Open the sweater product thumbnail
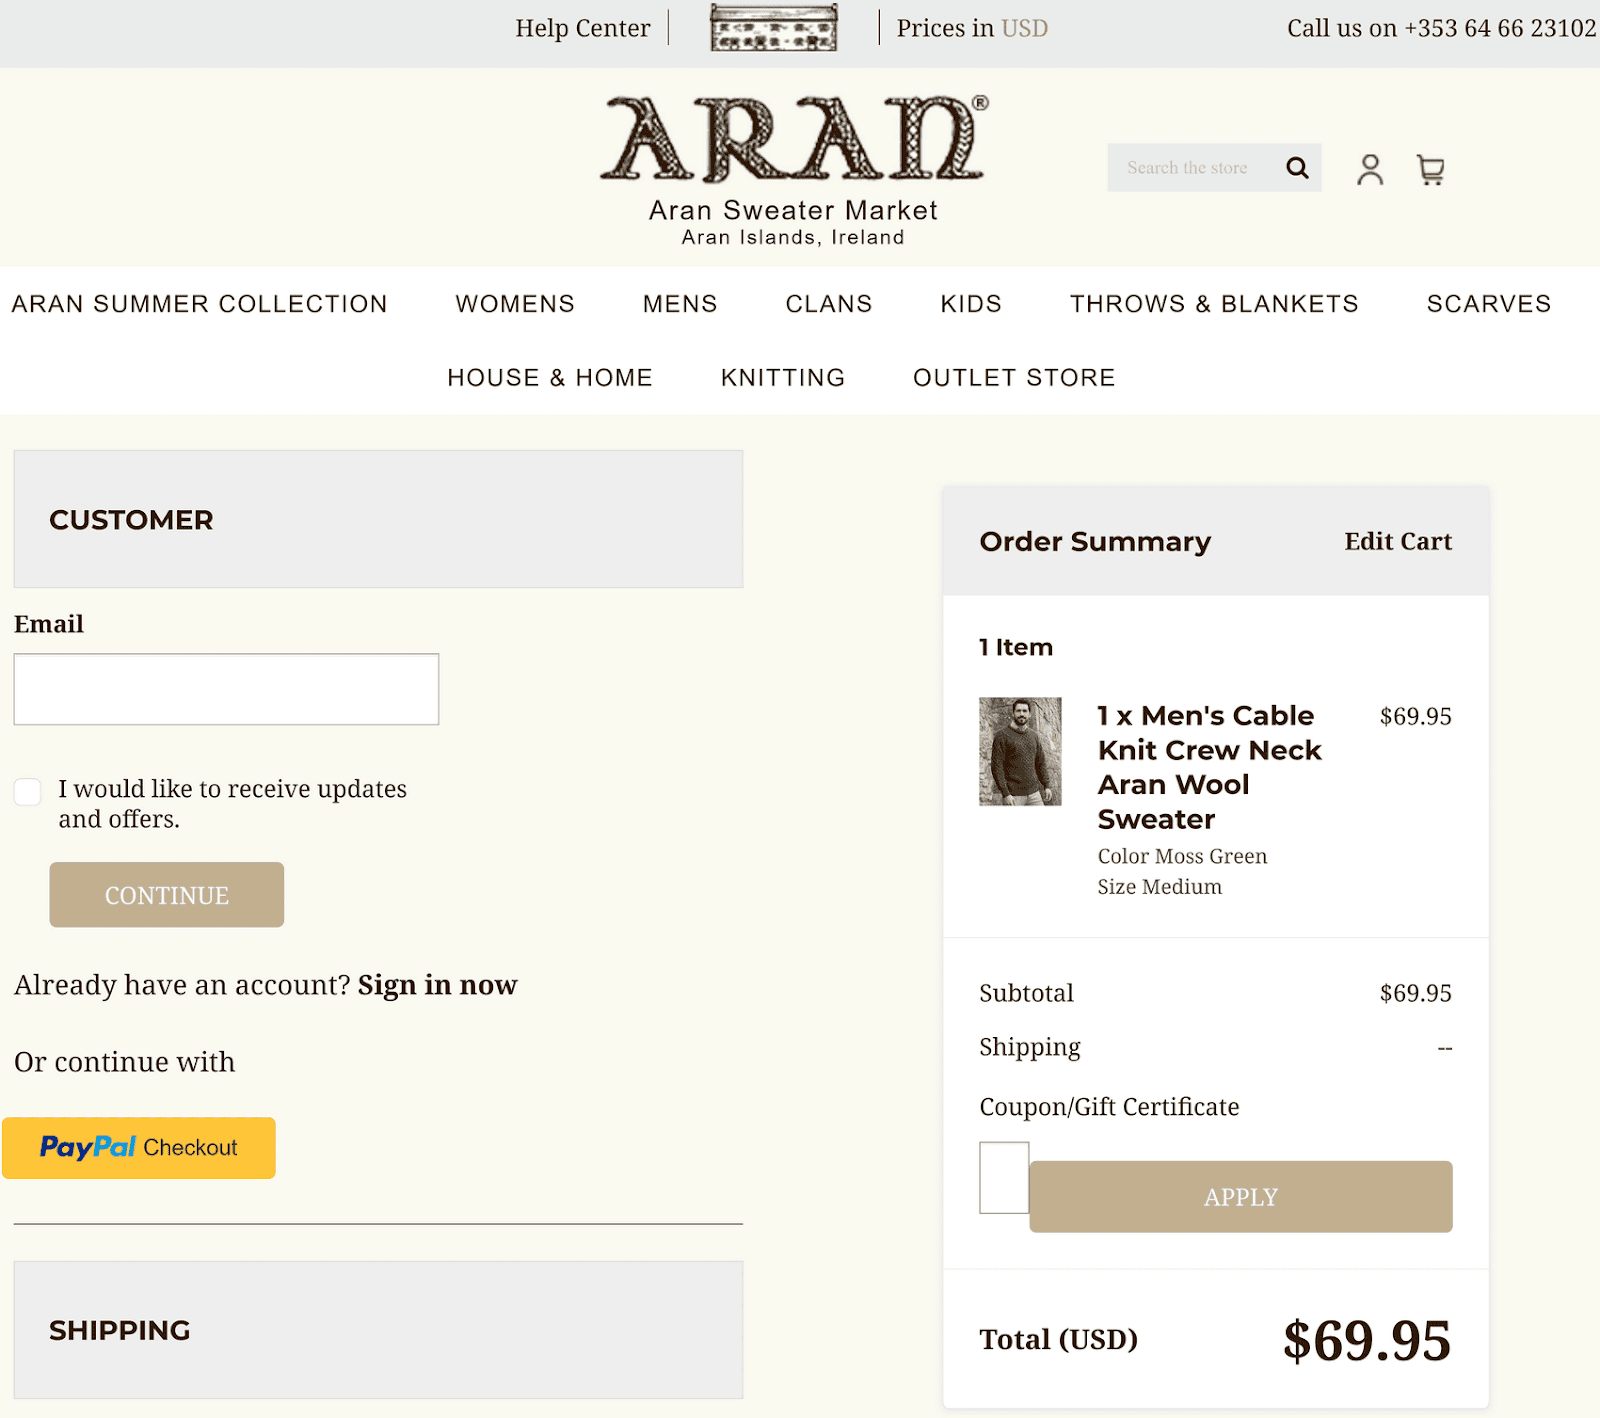The width and height of the screenshot is (1600, 1418). point(1020,751)
